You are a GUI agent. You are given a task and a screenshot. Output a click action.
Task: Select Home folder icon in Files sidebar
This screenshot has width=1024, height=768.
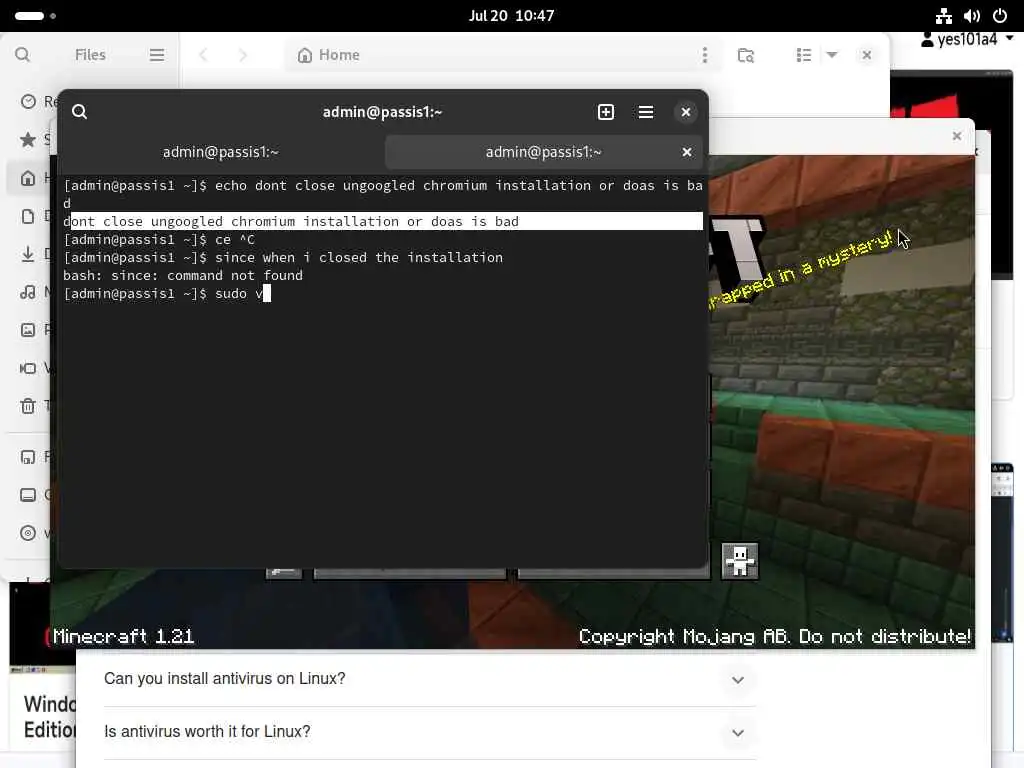pos(28,178)
